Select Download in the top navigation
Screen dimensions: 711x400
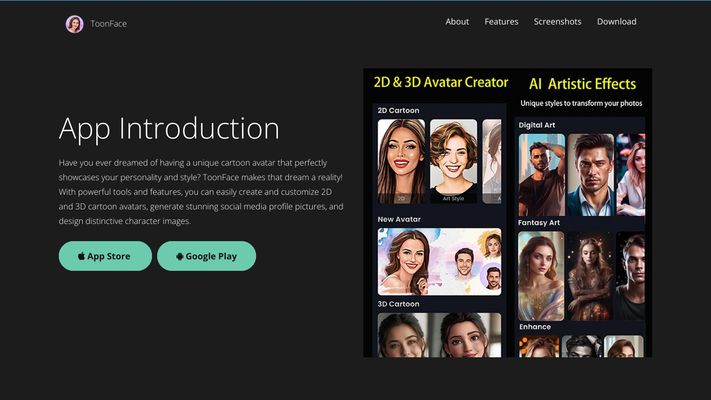click(616, 21)
